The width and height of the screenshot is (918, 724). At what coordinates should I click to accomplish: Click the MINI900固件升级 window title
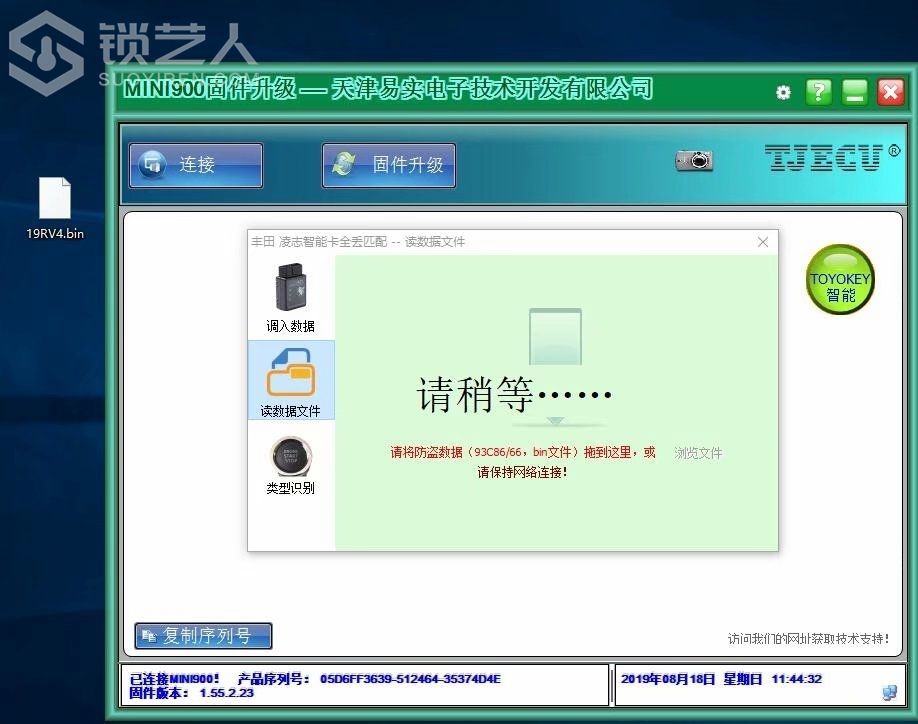pos(388,89)
